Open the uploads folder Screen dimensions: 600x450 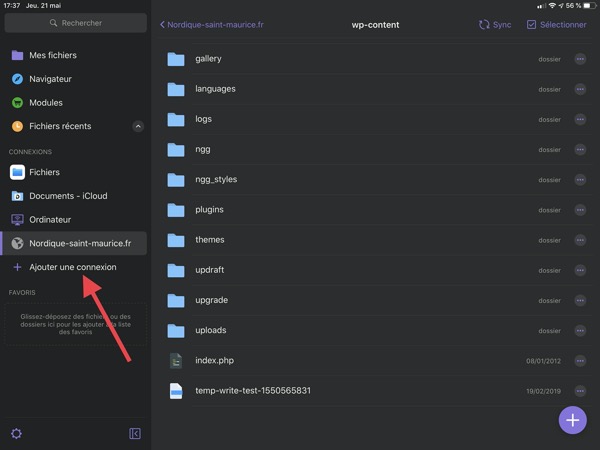[211, 330]
